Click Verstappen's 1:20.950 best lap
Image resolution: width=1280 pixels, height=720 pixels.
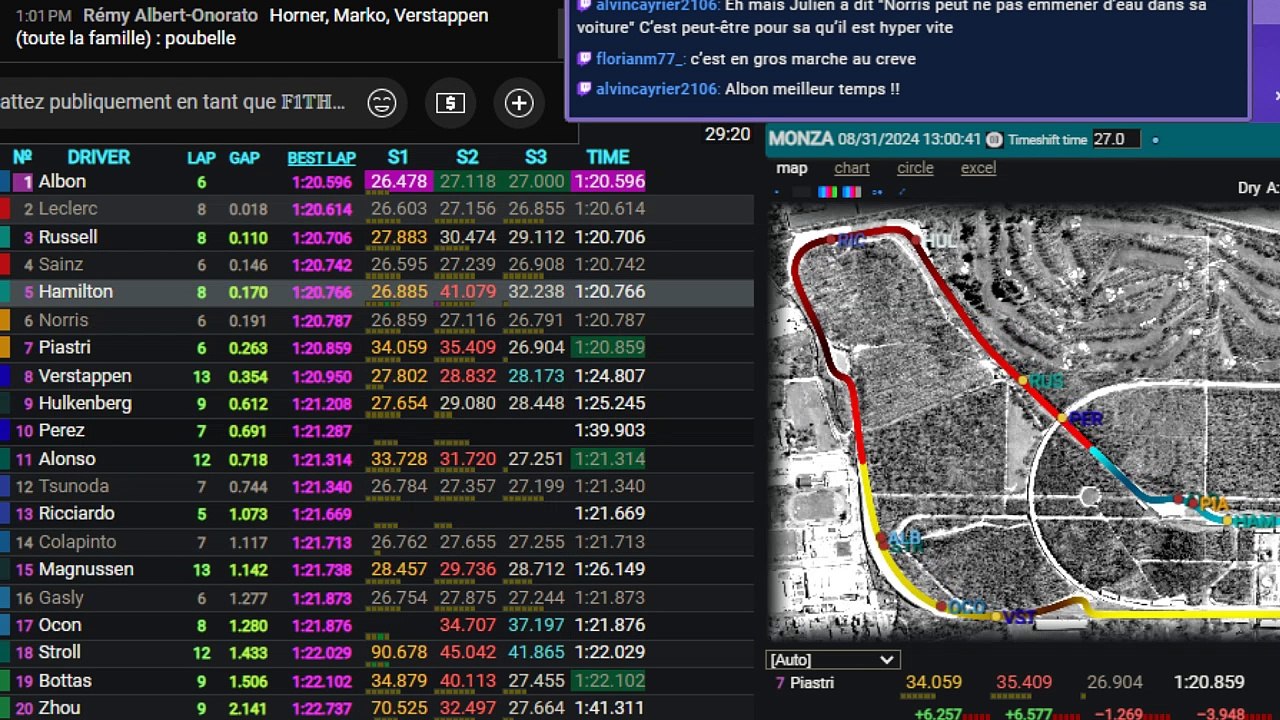322,376
